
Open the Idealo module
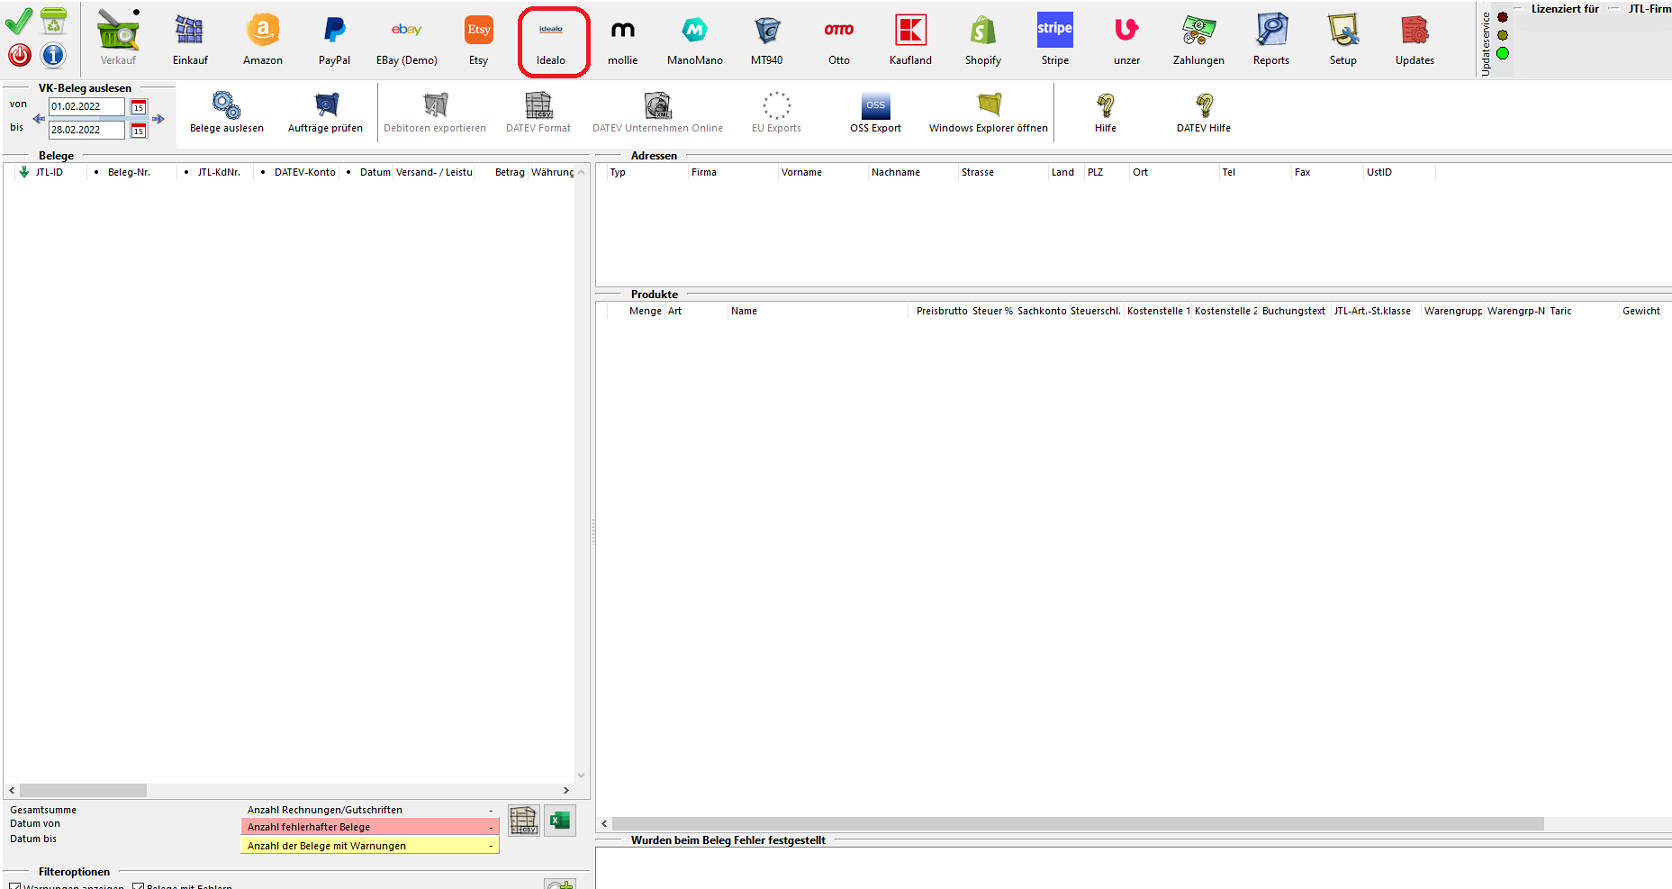tap(551, 42)
